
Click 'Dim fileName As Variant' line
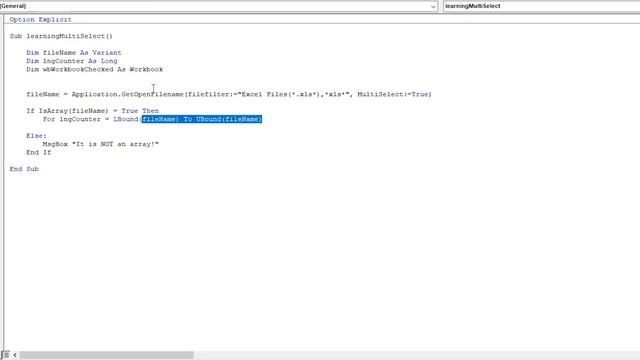[74, 53]
